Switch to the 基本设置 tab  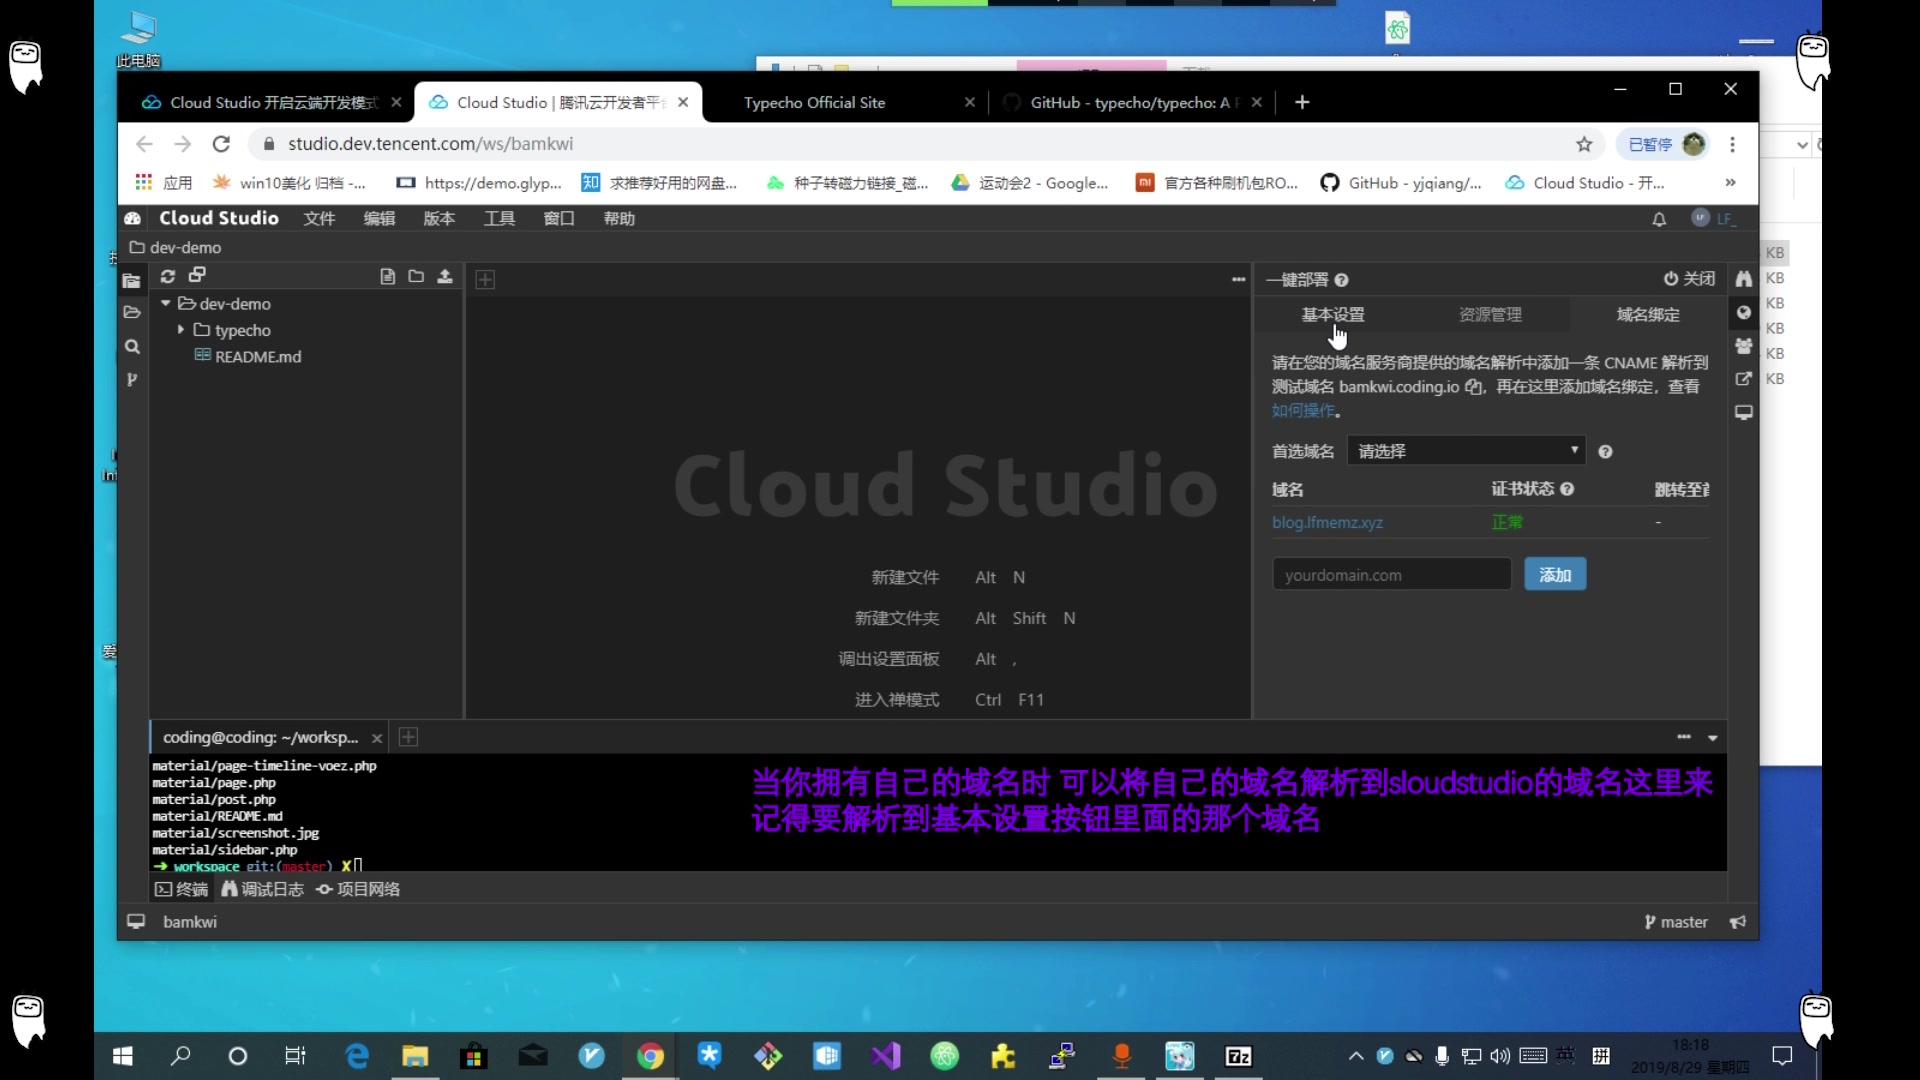tap(1333, 314)
